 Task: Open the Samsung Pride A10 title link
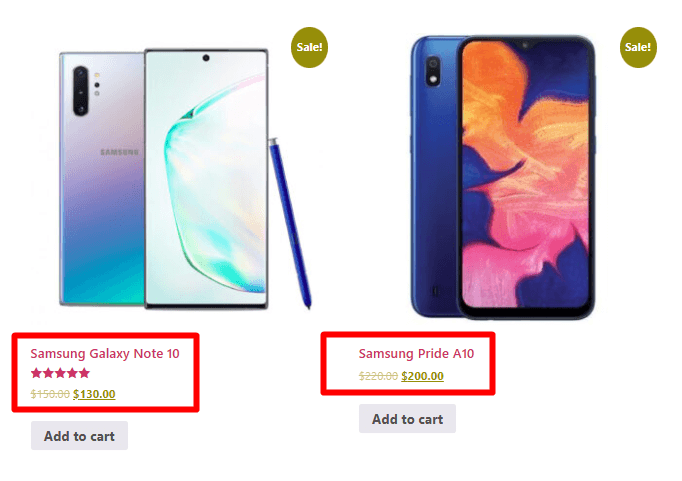[416, 354]
